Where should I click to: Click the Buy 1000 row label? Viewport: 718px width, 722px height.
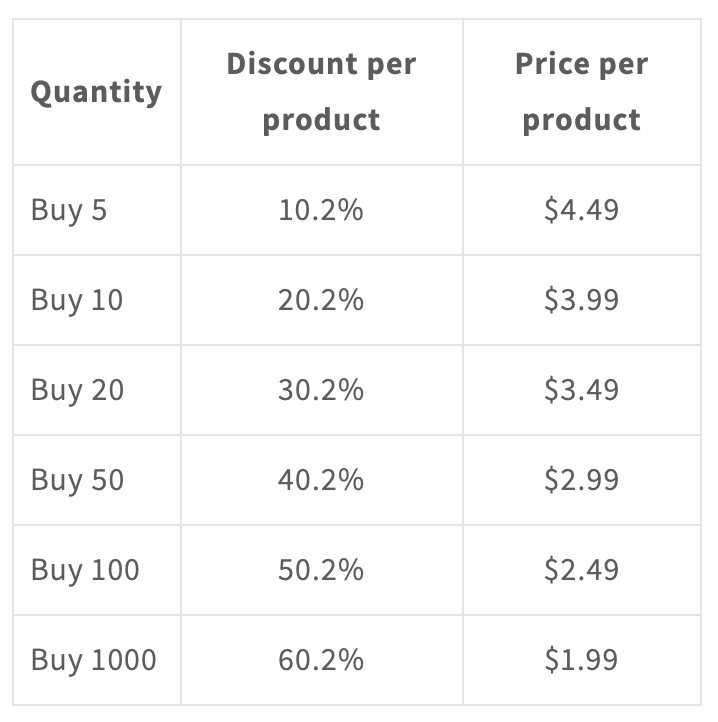93,660
